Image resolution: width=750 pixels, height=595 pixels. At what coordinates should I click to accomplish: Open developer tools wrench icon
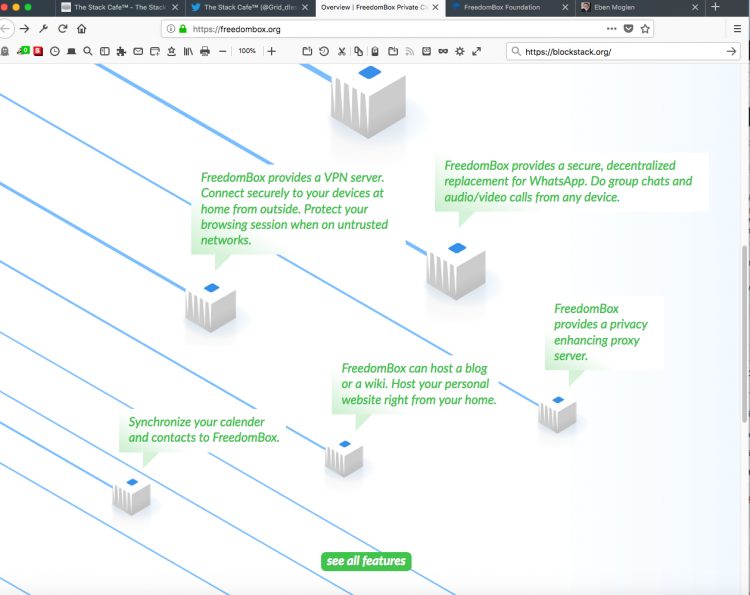(44, 29)
